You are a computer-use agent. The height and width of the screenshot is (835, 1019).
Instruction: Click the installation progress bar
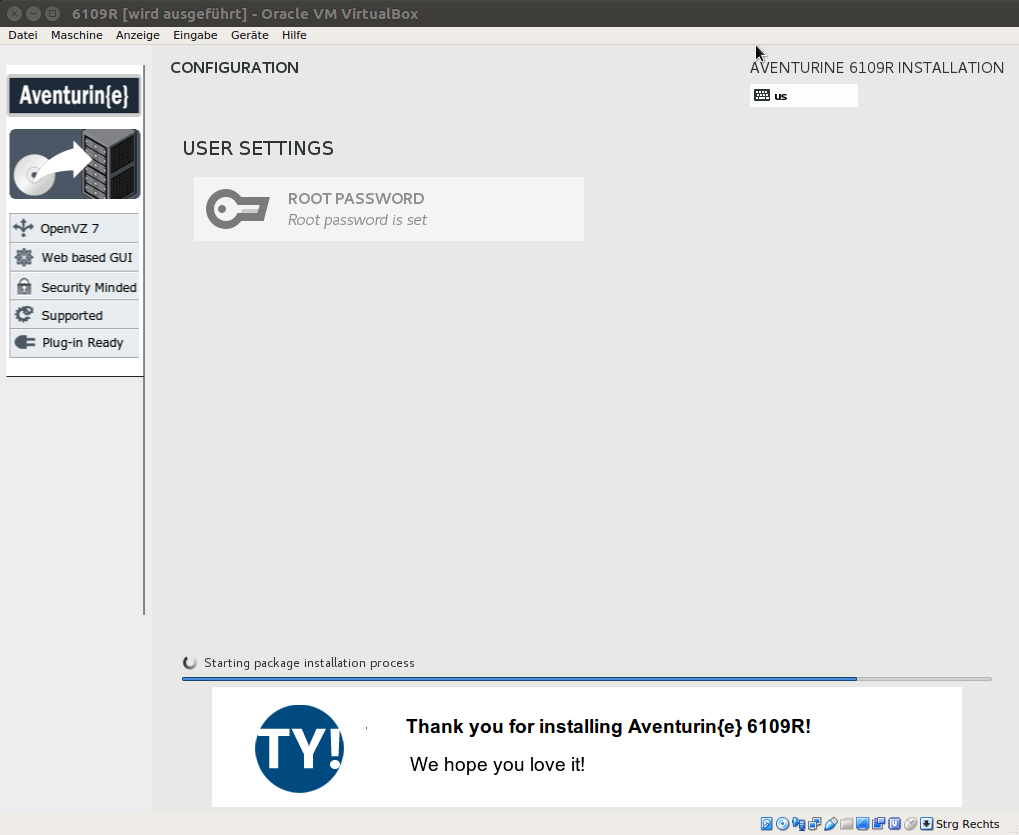587,678
